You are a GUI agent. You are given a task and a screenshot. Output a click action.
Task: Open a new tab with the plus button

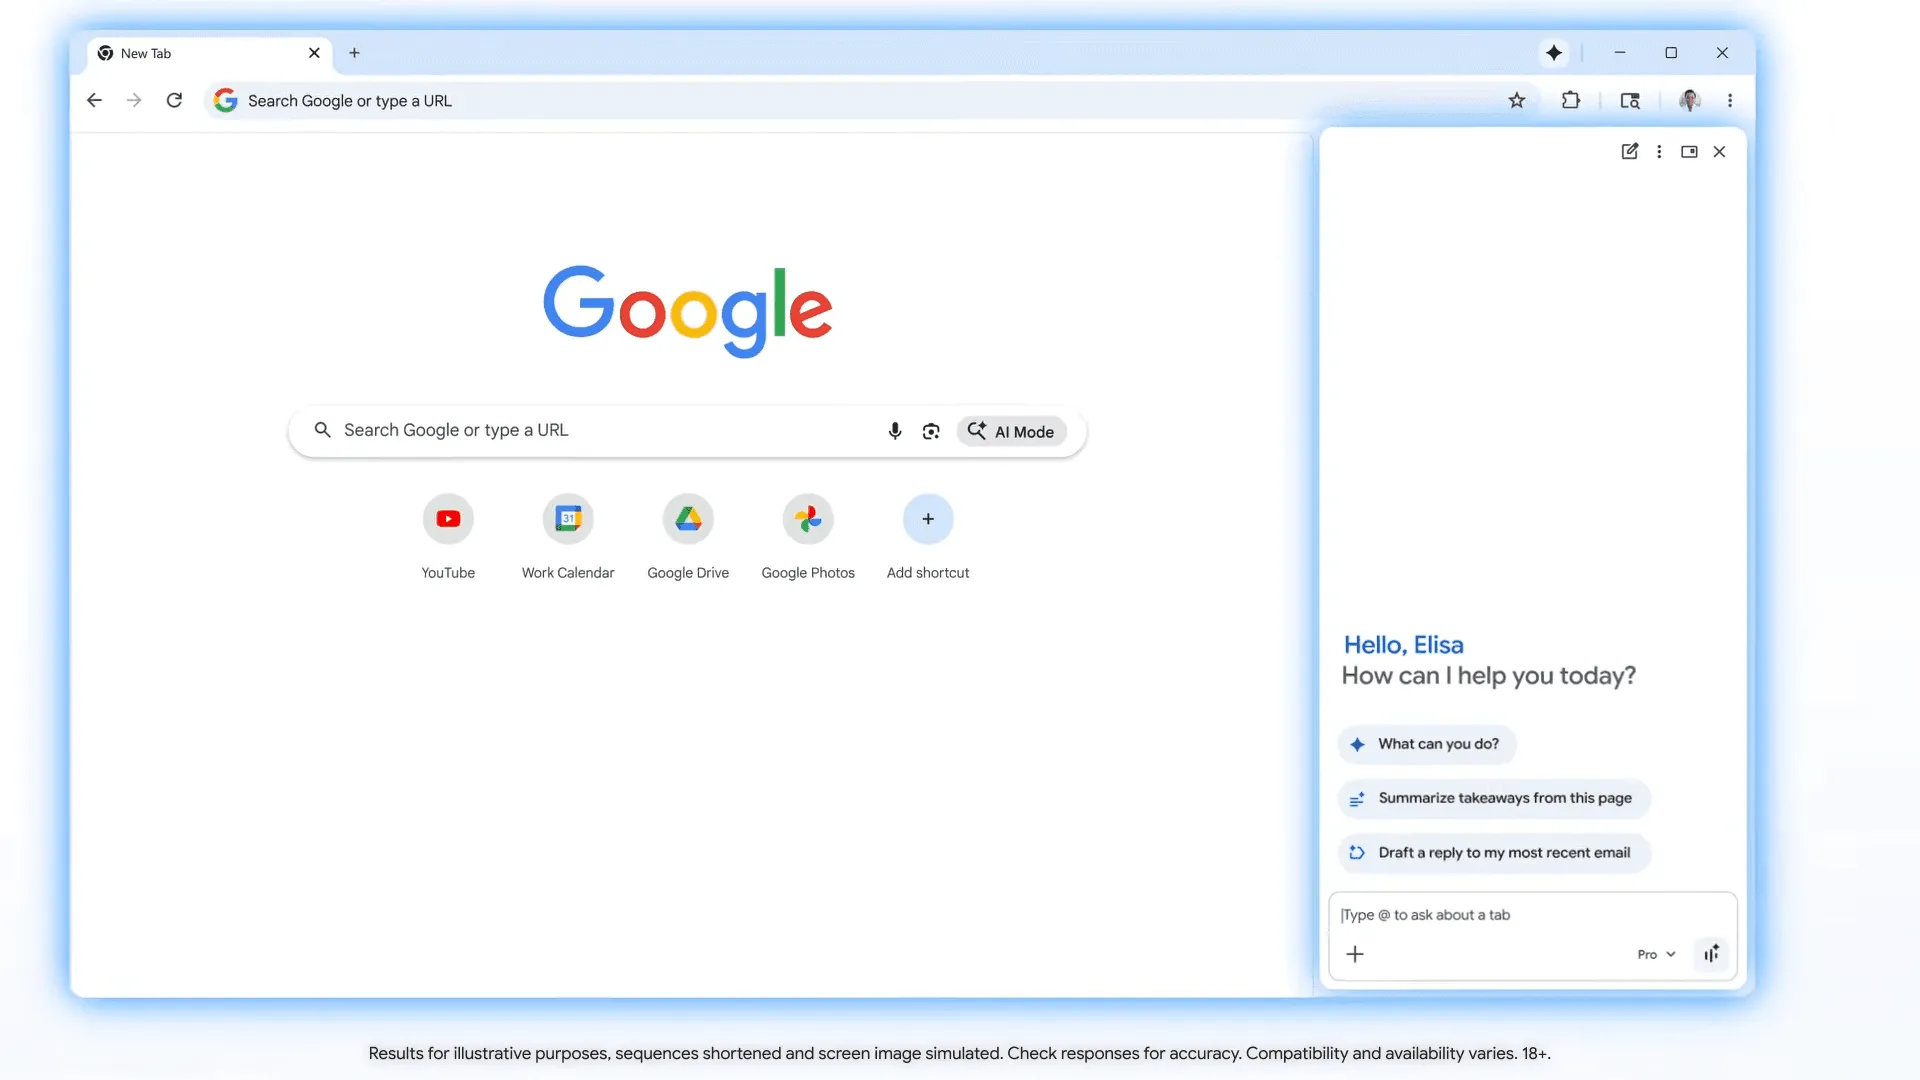tap(354, 53)
